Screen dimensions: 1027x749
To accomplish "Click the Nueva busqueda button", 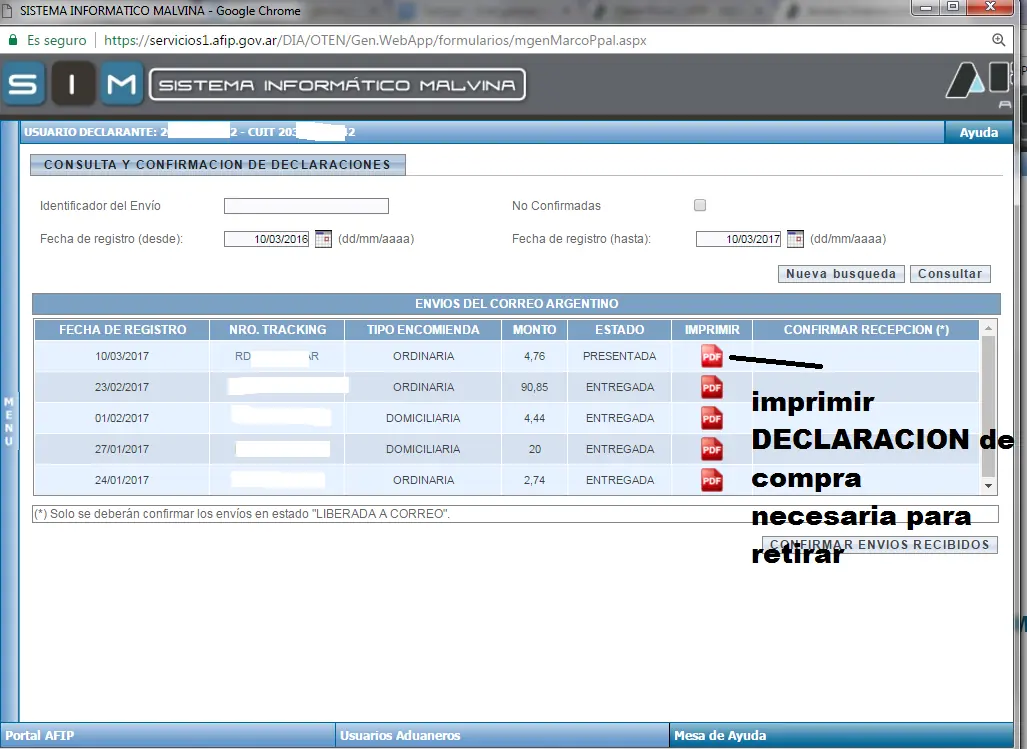I will coord(841,274).
